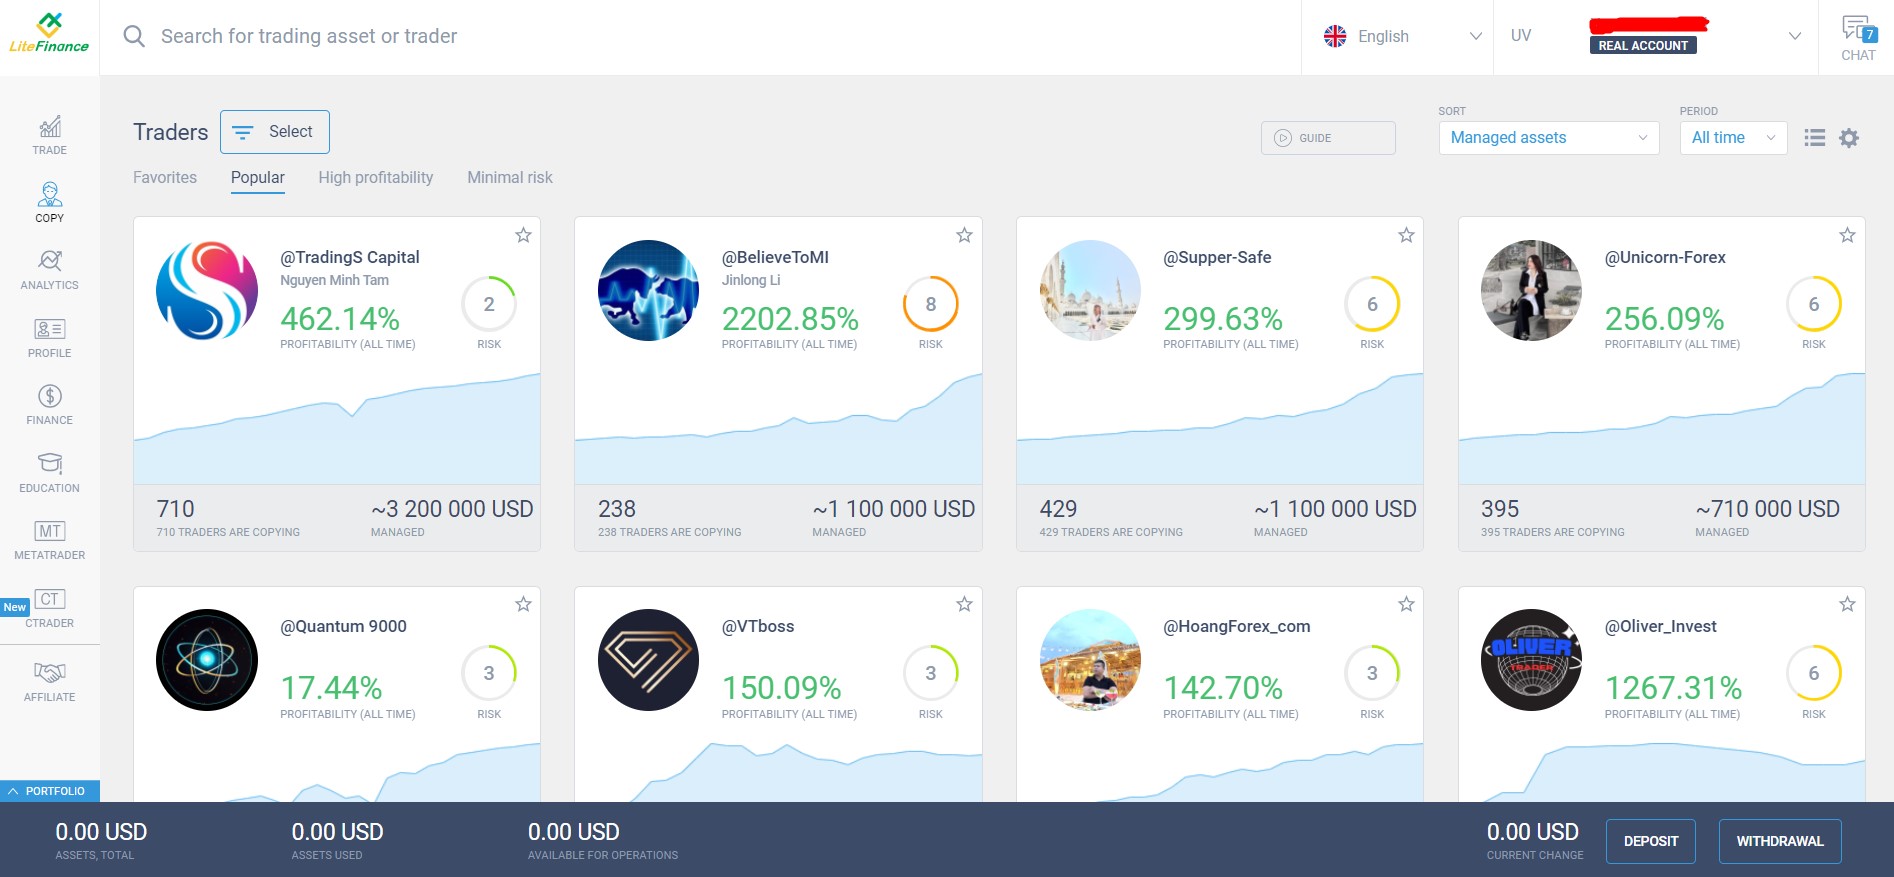
Task: Open the Finance section in sidebar
Action: tap(49, 405)
